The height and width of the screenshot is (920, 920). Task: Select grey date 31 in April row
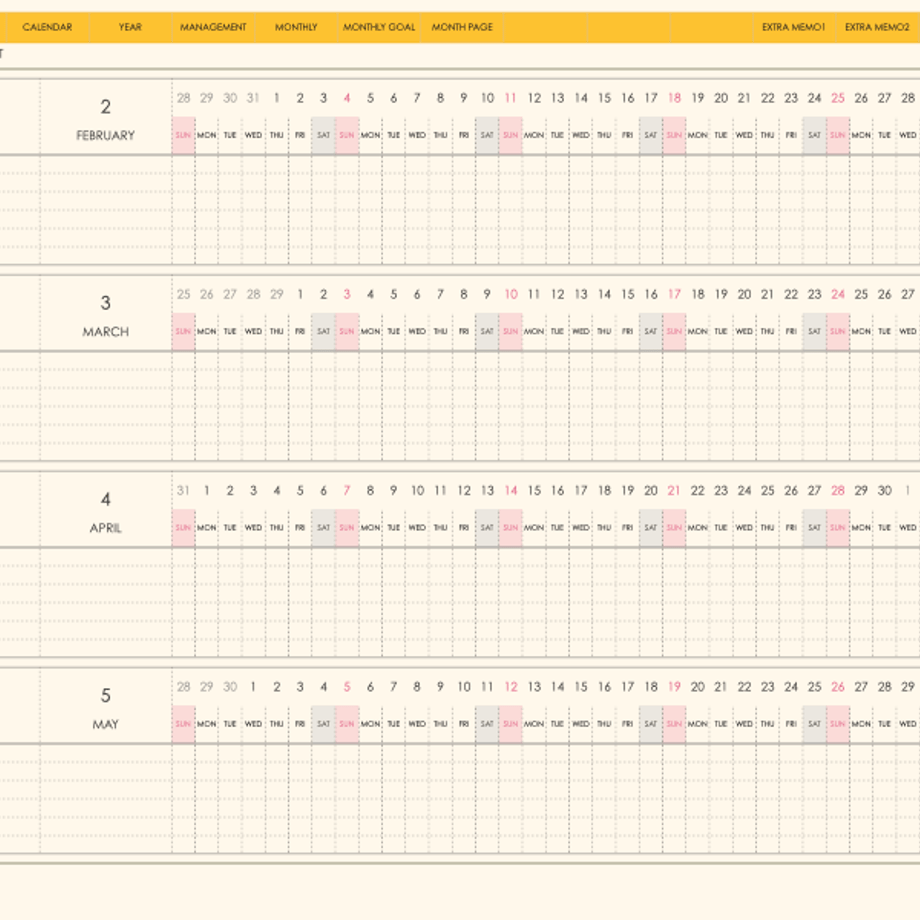coord(183,491)
